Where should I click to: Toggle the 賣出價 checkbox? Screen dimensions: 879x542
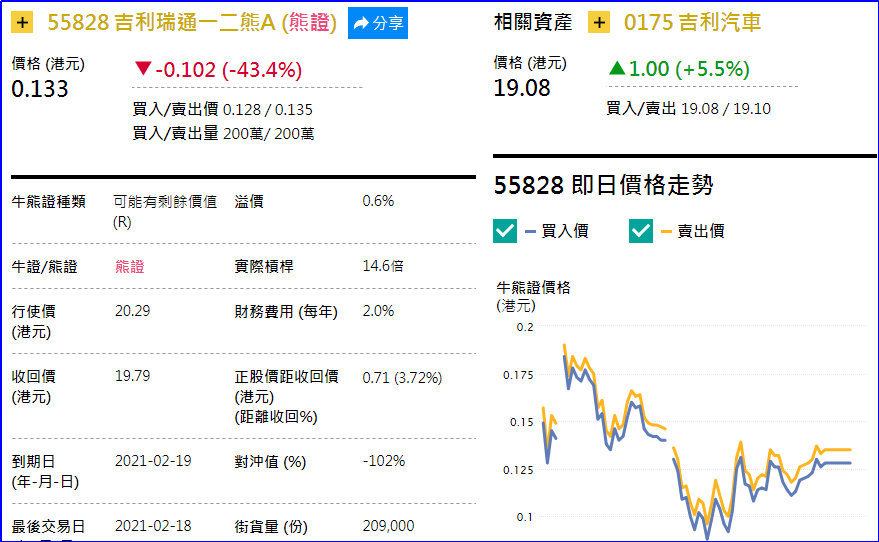coord(641,231)
